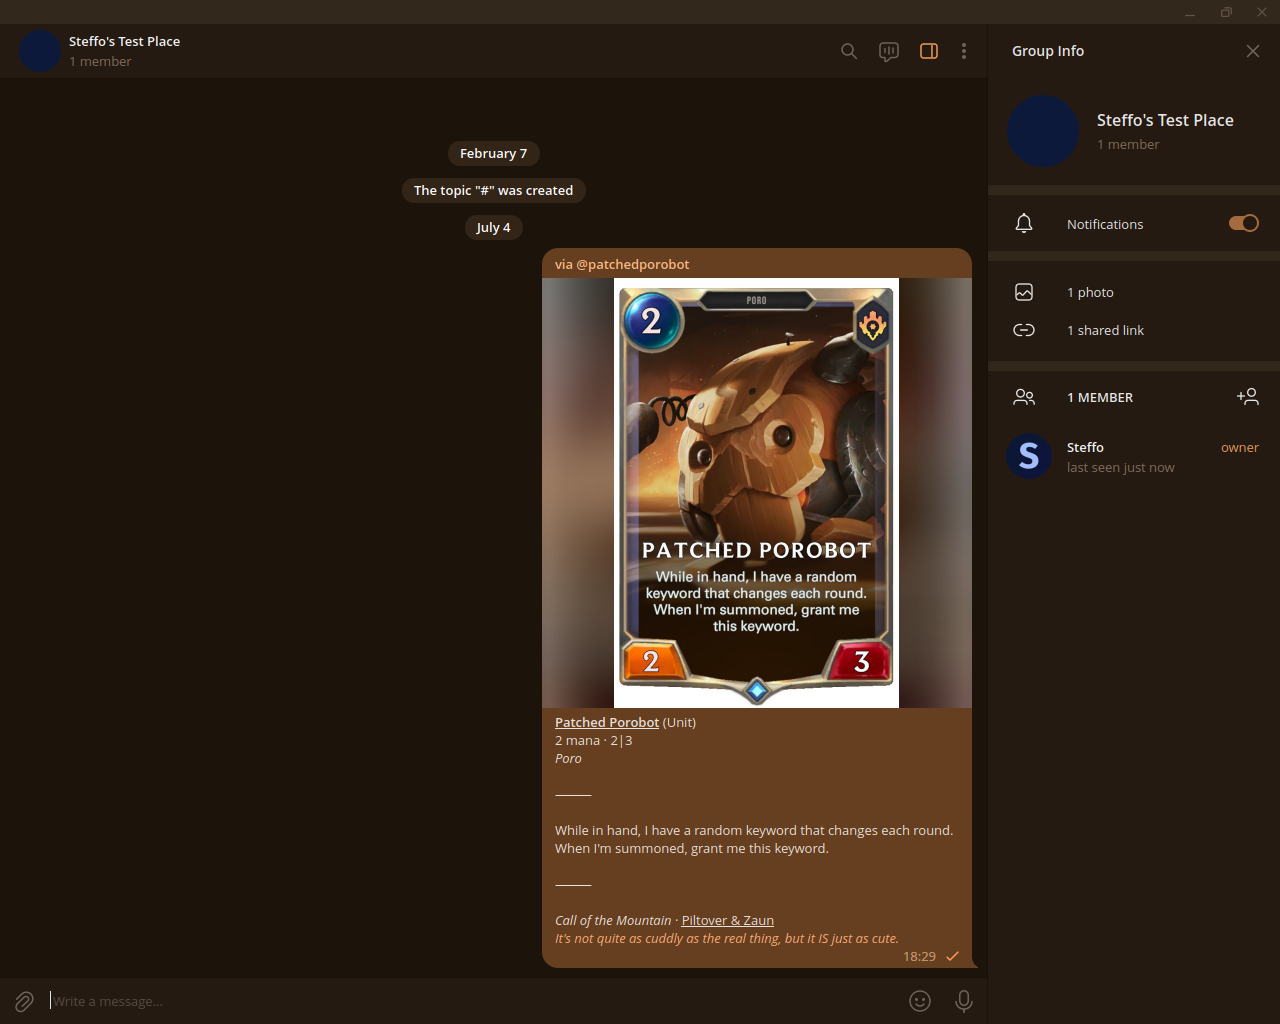Click the topic was created service message

point(493,190)
